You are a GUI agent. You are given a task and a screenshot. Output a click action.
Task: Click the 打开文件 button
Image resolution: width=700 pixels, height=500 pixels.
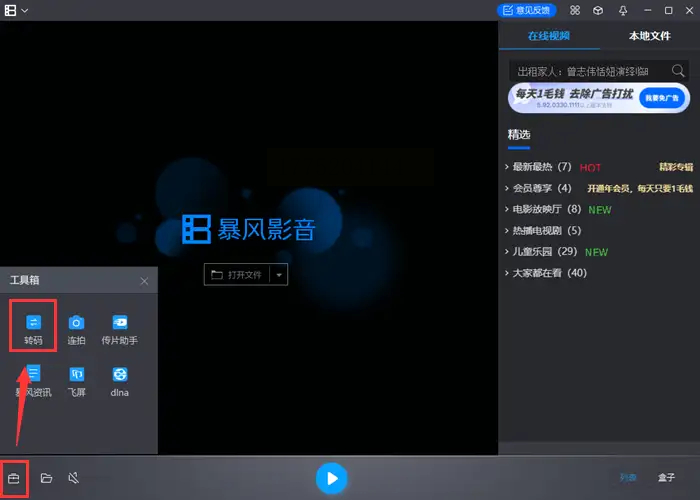click(237, 275)
